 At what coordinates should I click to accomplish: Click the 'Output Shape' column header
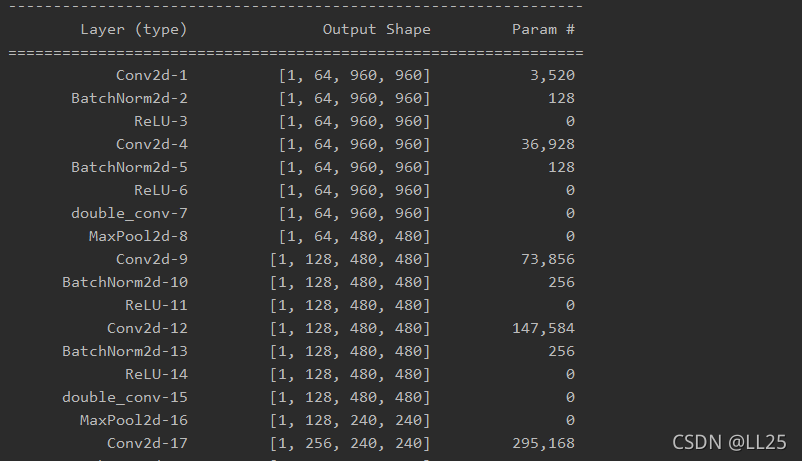click(376, 30)
